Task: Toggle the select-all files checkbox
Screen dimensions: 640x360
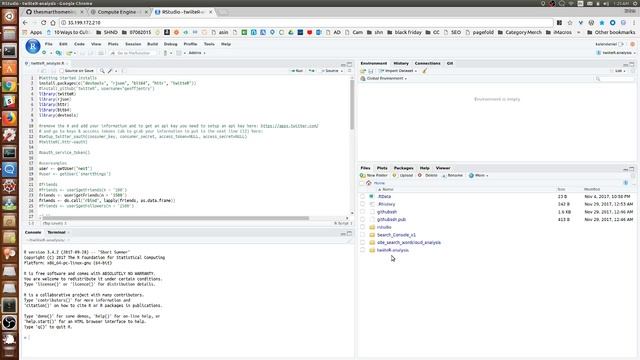Action: point(362,183)
